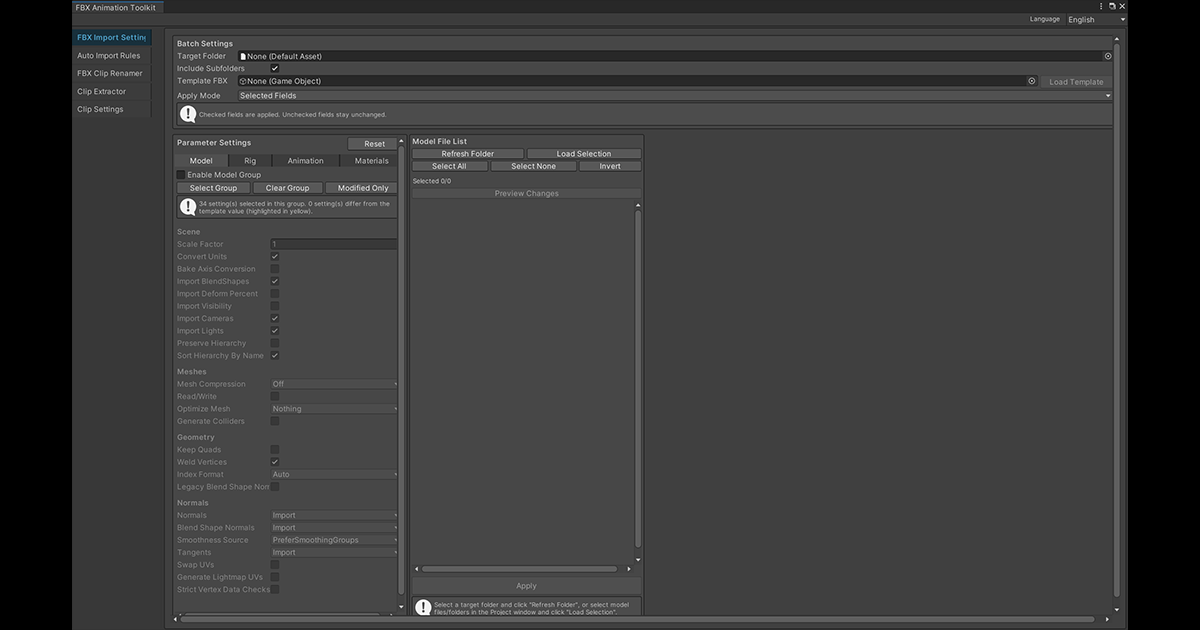Toggle Sort Hierarchy By Name

(275, 356)
